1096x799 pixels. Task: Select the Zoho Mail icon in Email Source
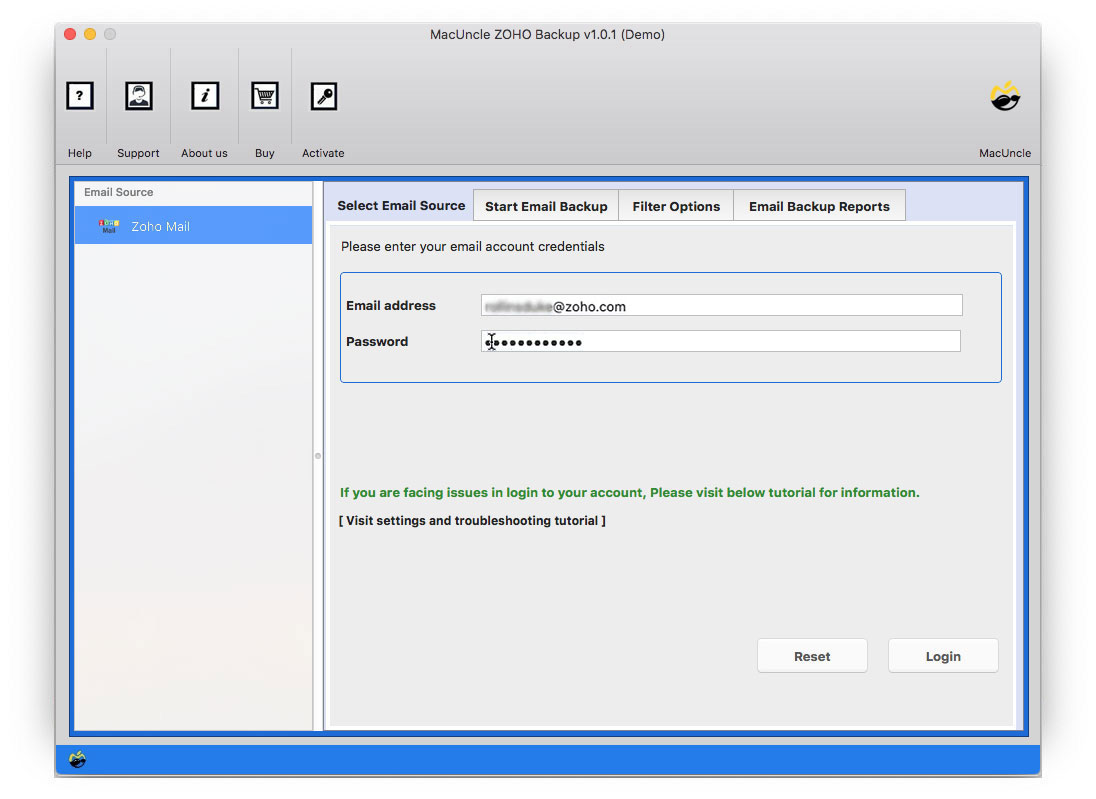[x=110, y=225]
